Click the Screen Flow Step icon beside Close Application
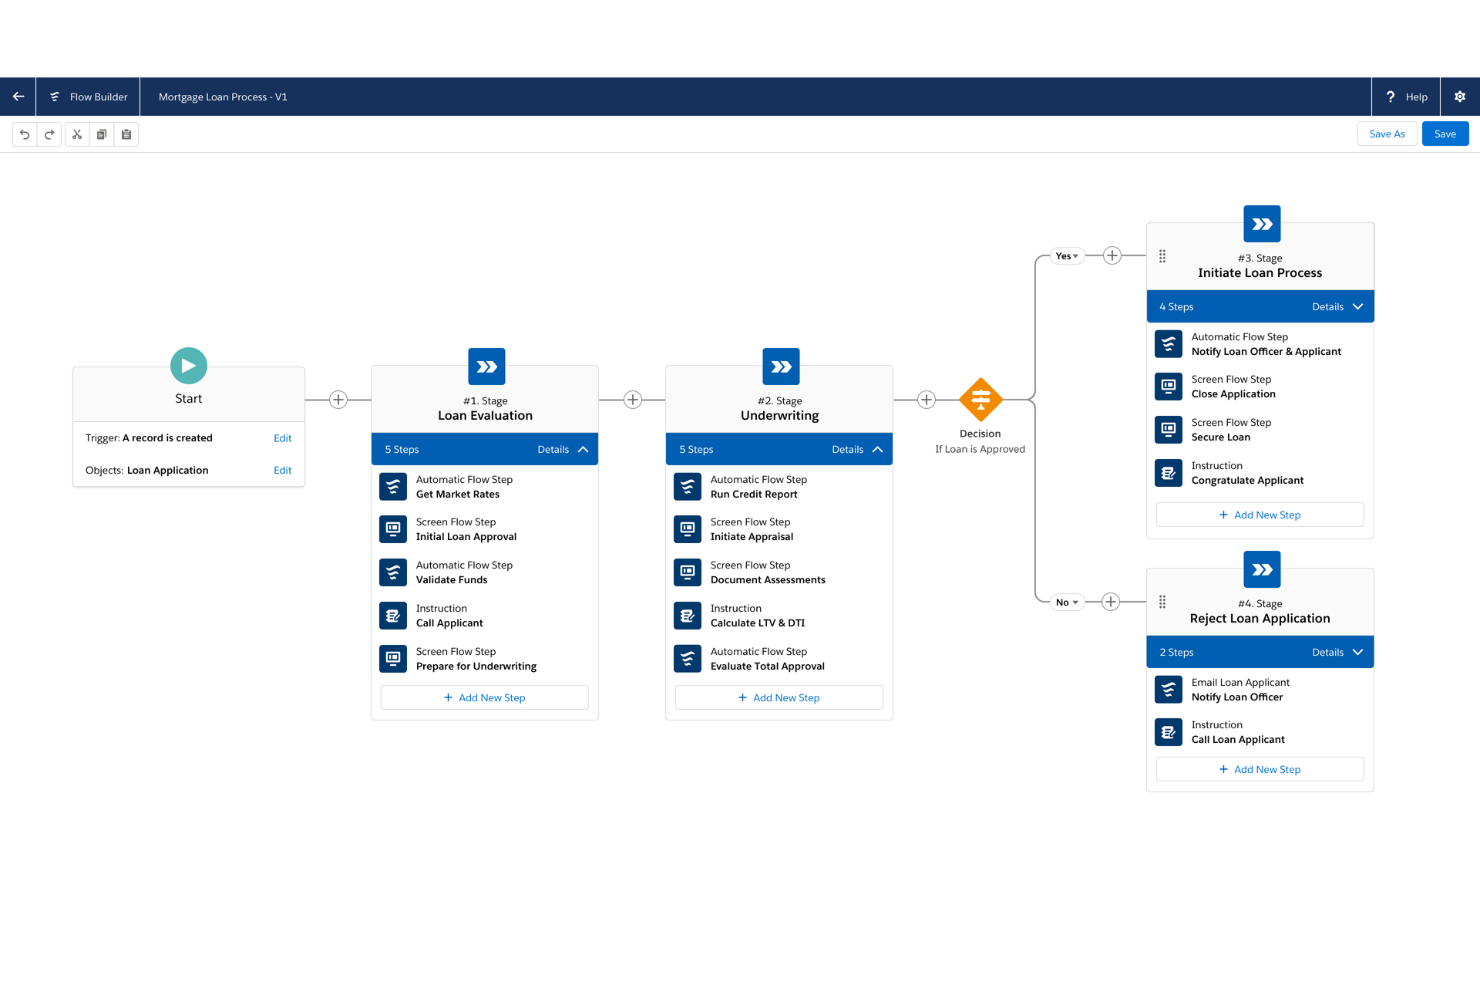The width and height of the screenshot is (1480, 987). tap(1168, 386)
